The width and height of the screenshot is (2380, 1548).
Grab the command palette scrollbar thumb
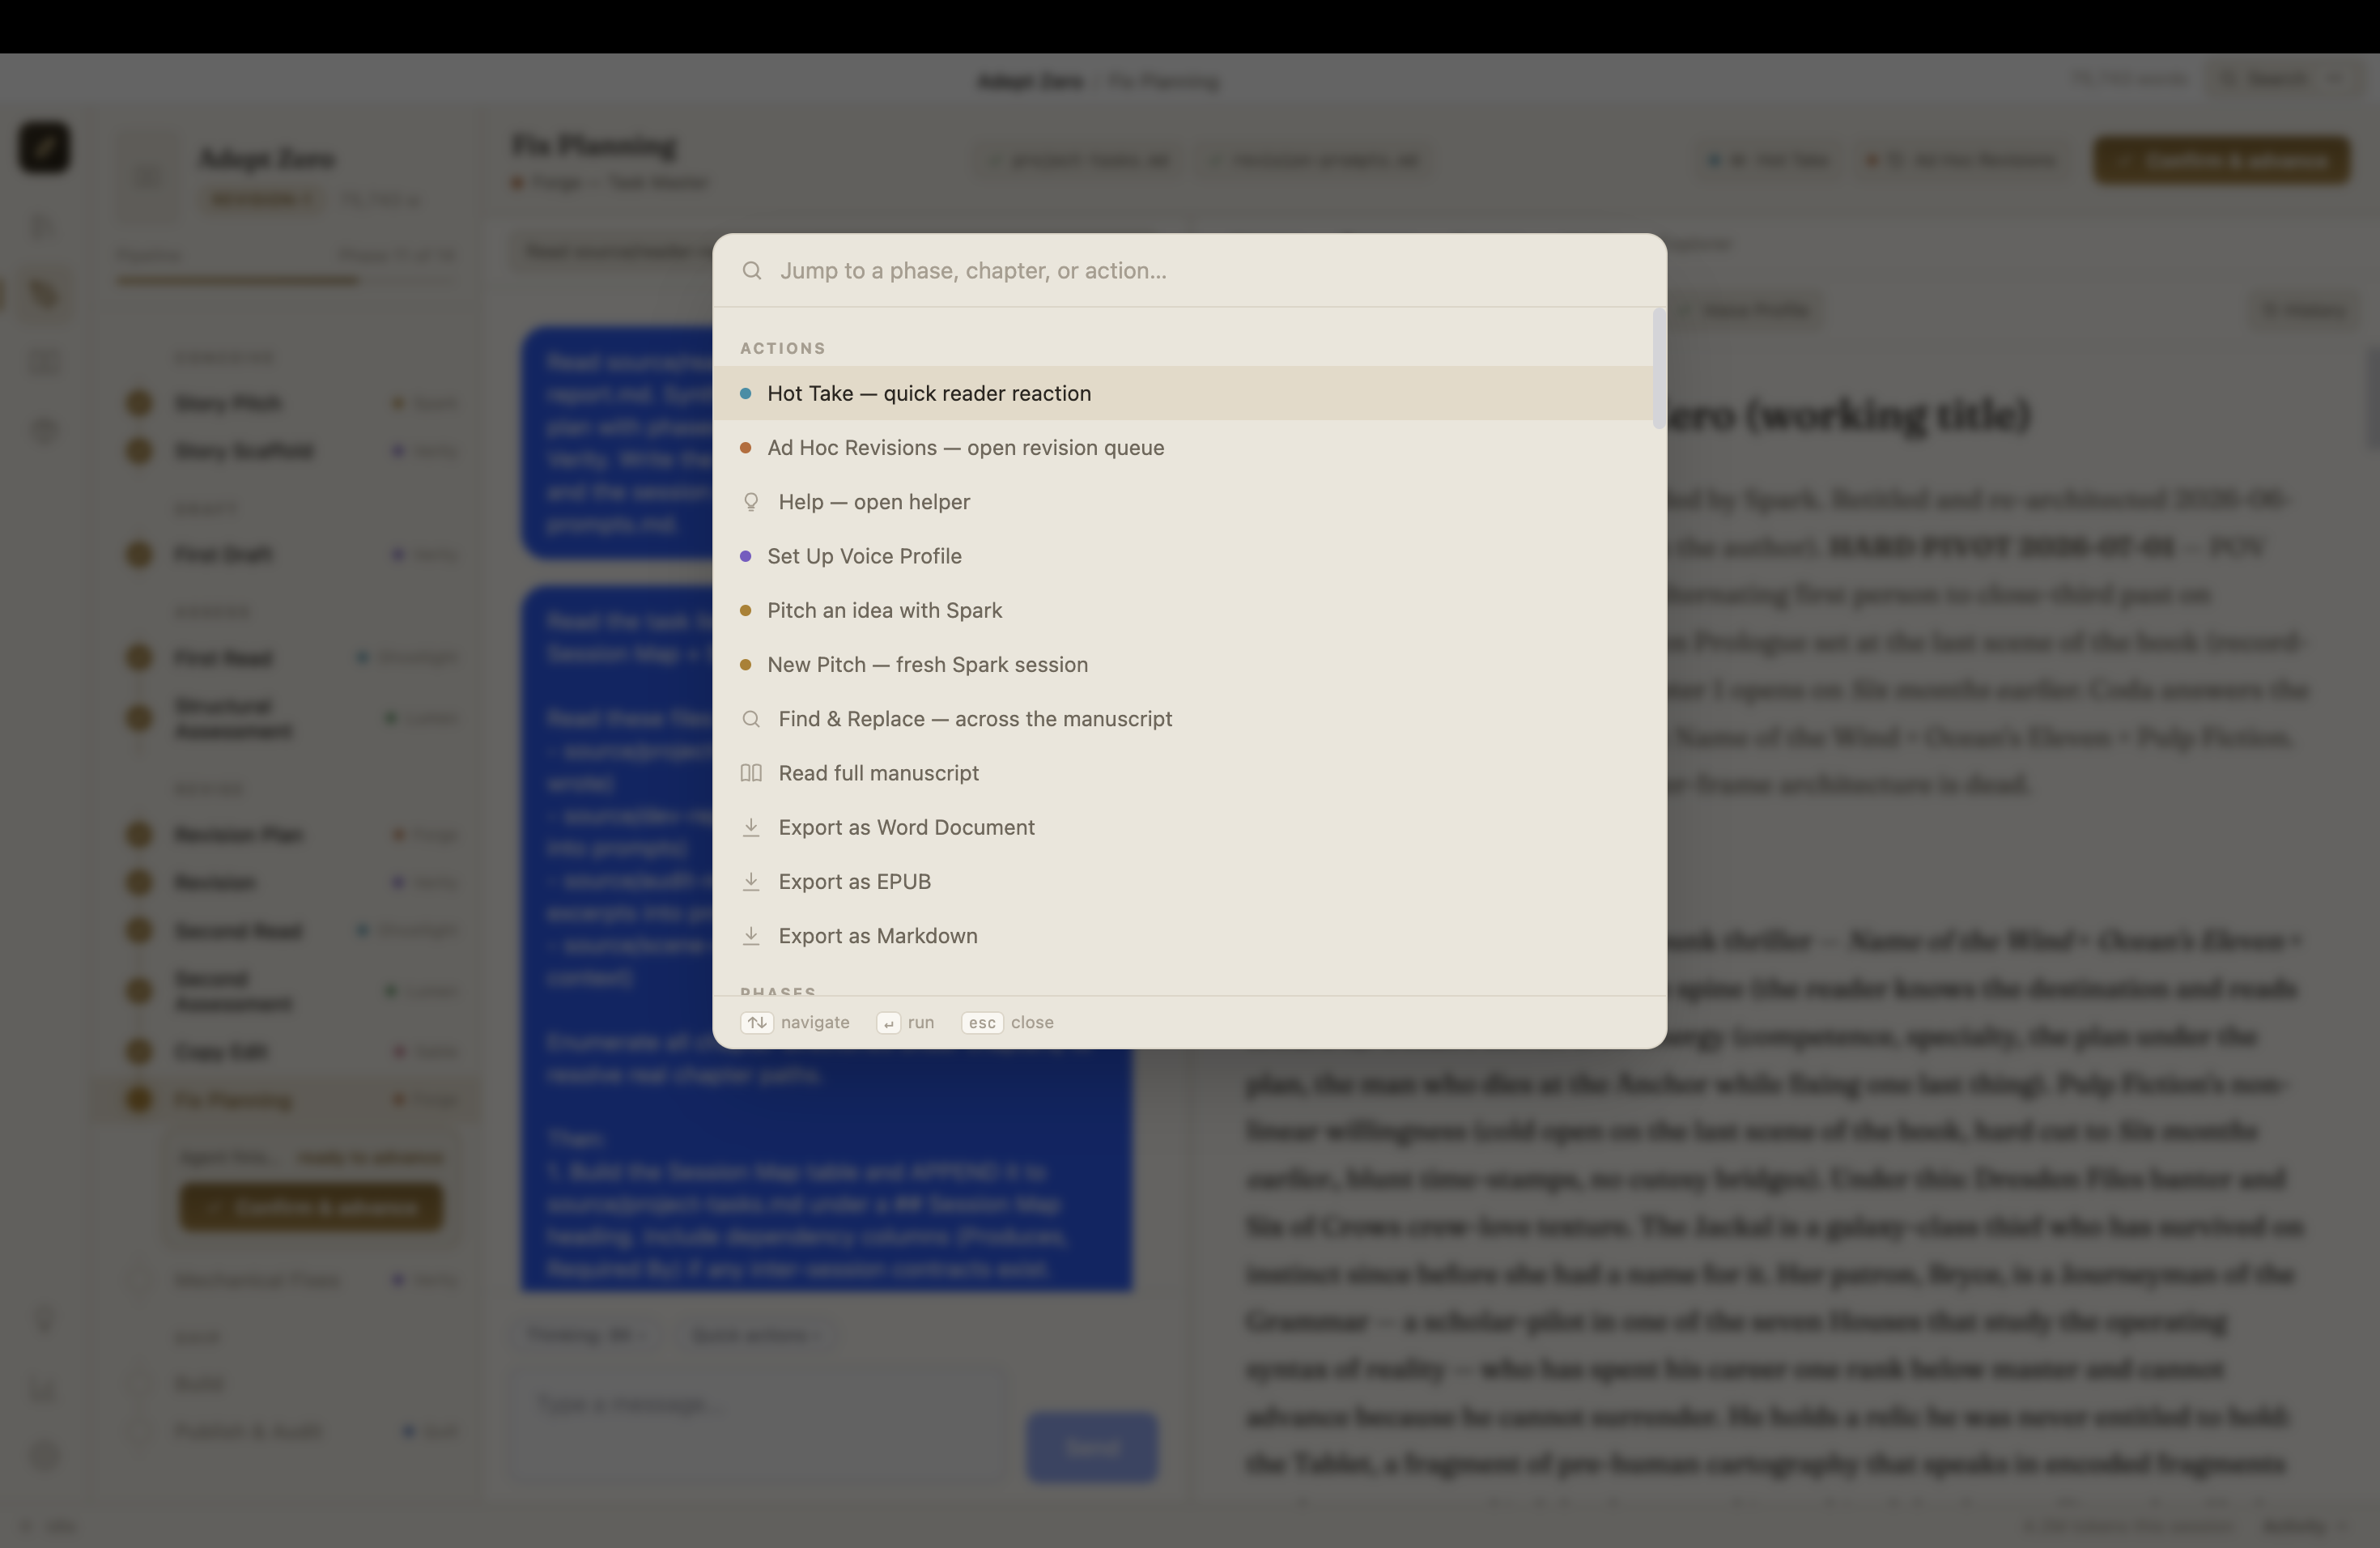(1659, 369)
